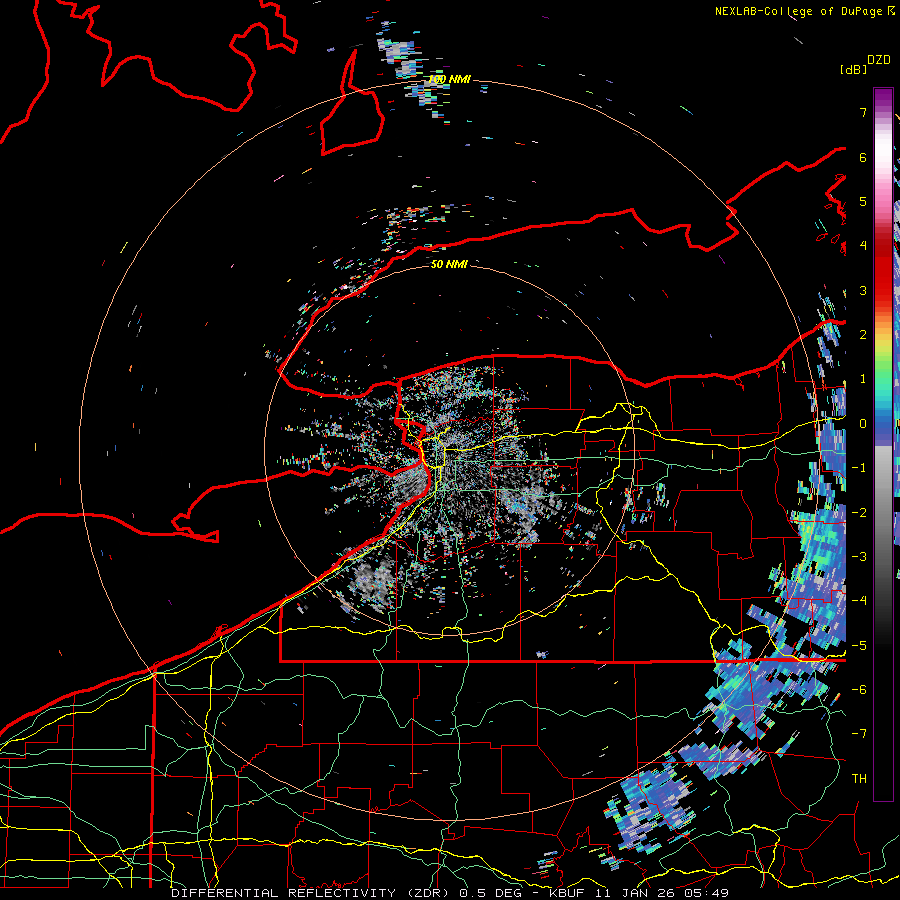Click the DZD label above the color scale

click(x=879, y=60)
